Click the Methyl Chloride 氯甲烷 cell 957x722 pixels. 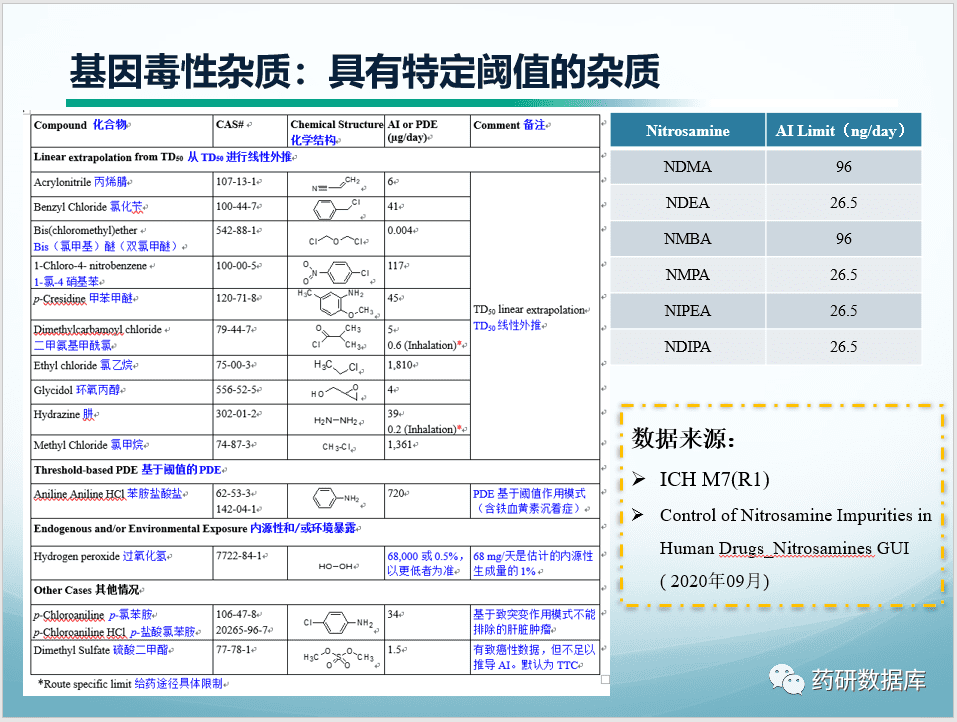(121, 447)
